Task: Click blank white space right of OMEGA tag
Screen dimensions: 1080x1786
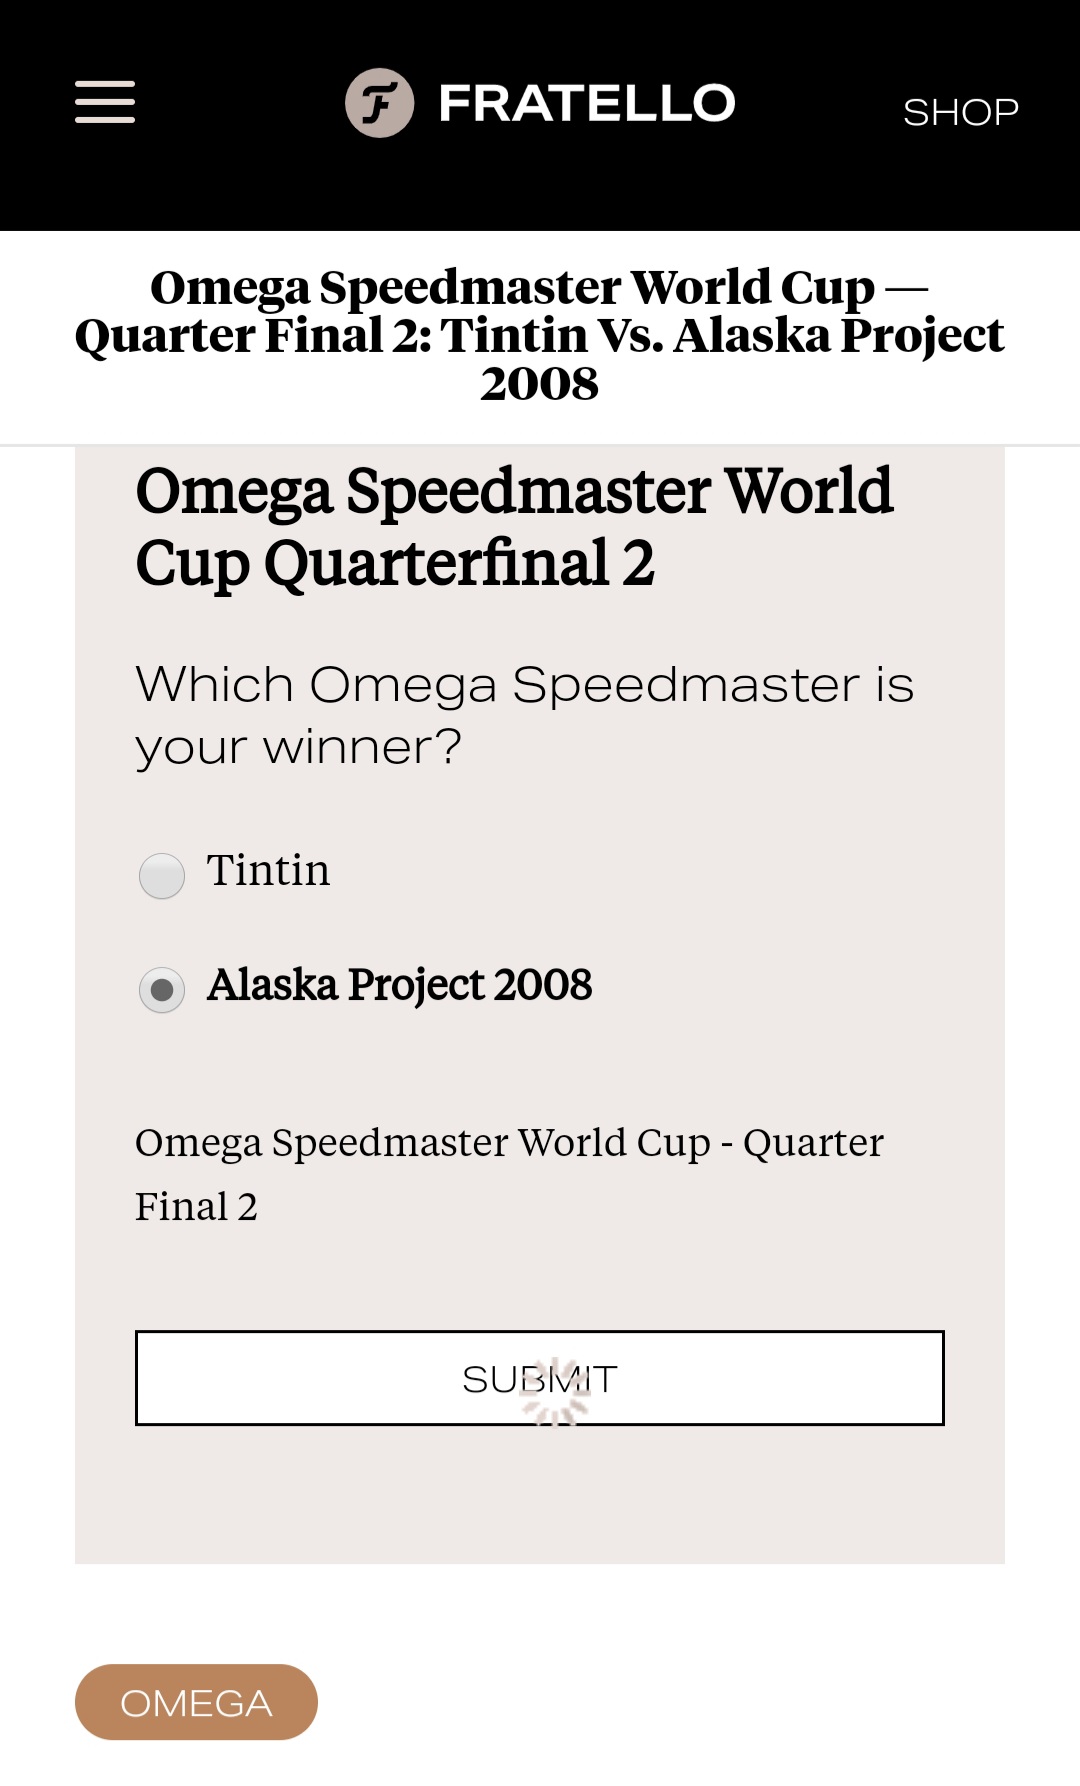Action: tap(700, 1702)
